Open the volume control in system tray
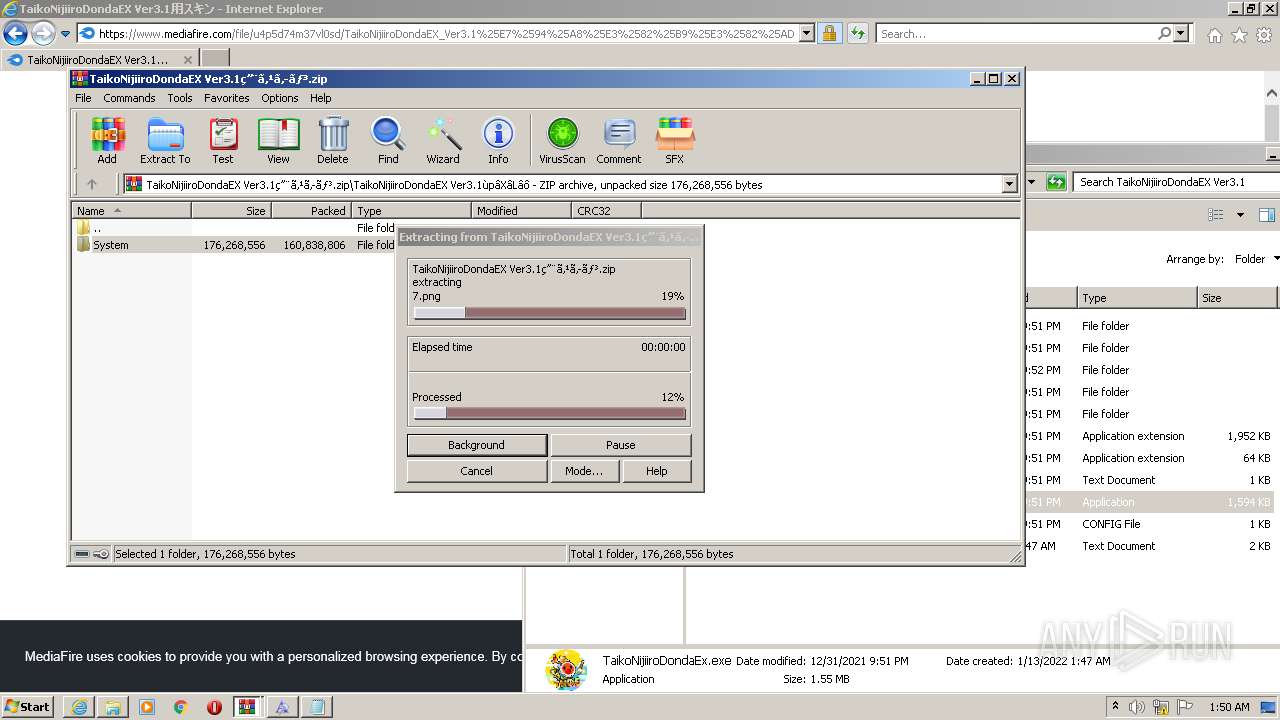 tap(1137, 707)
